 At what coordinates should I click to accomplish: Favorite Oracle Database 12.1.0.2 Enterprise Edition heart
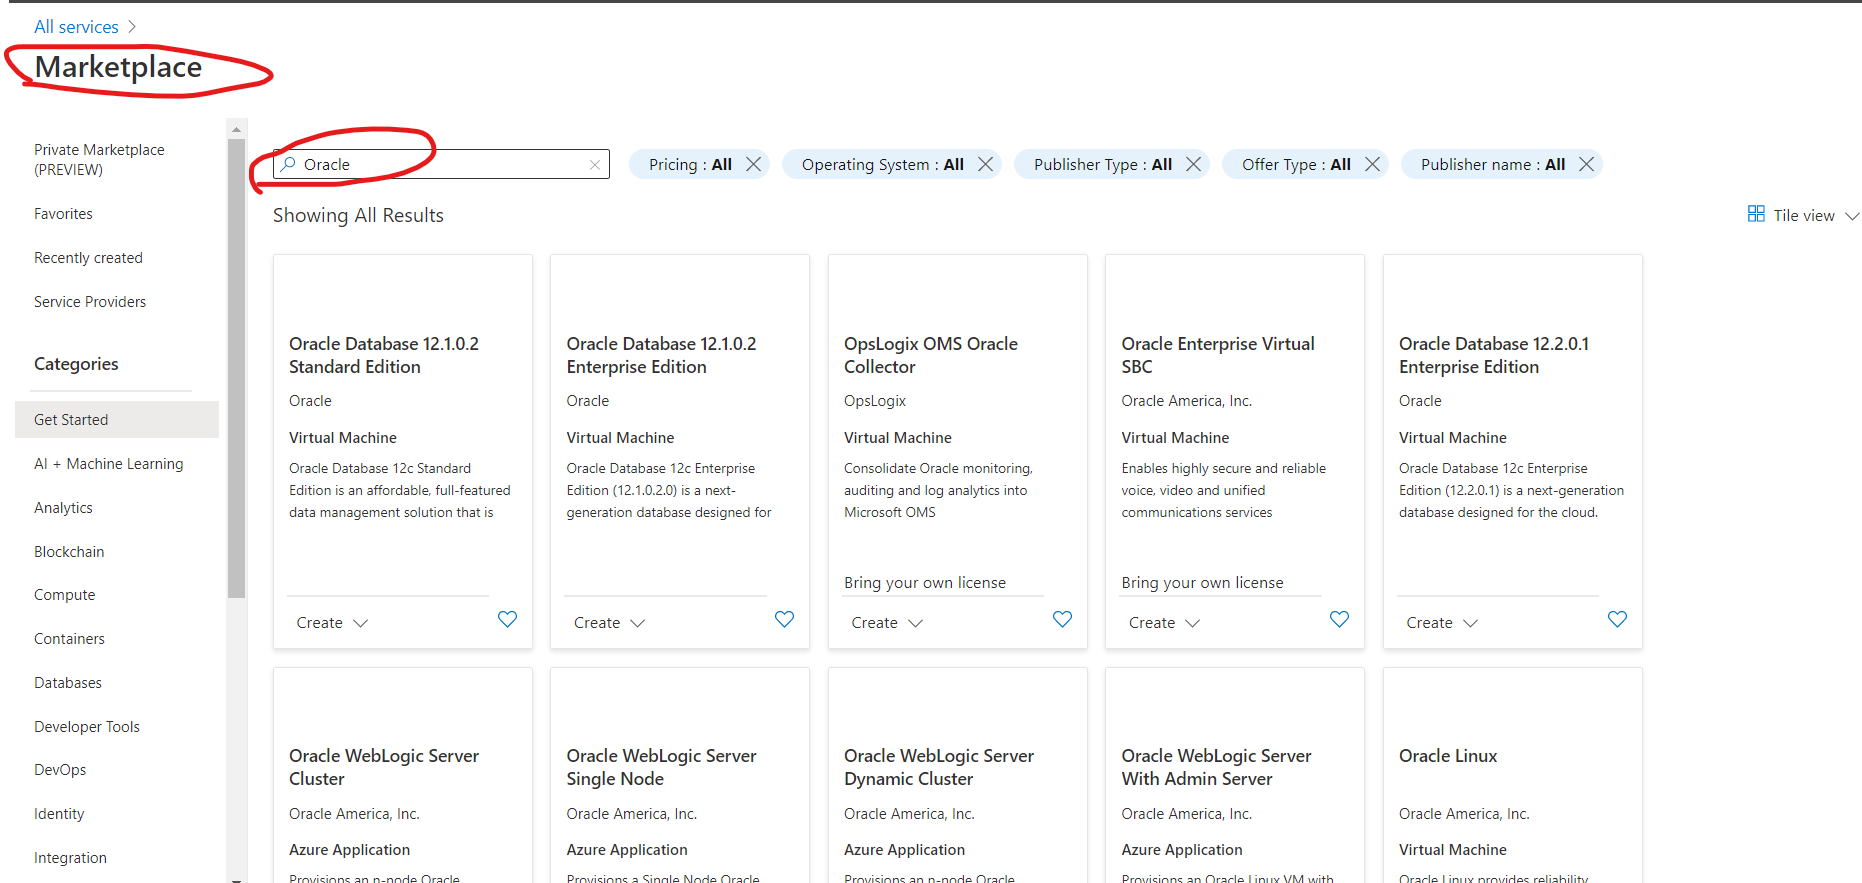[785, 619]
